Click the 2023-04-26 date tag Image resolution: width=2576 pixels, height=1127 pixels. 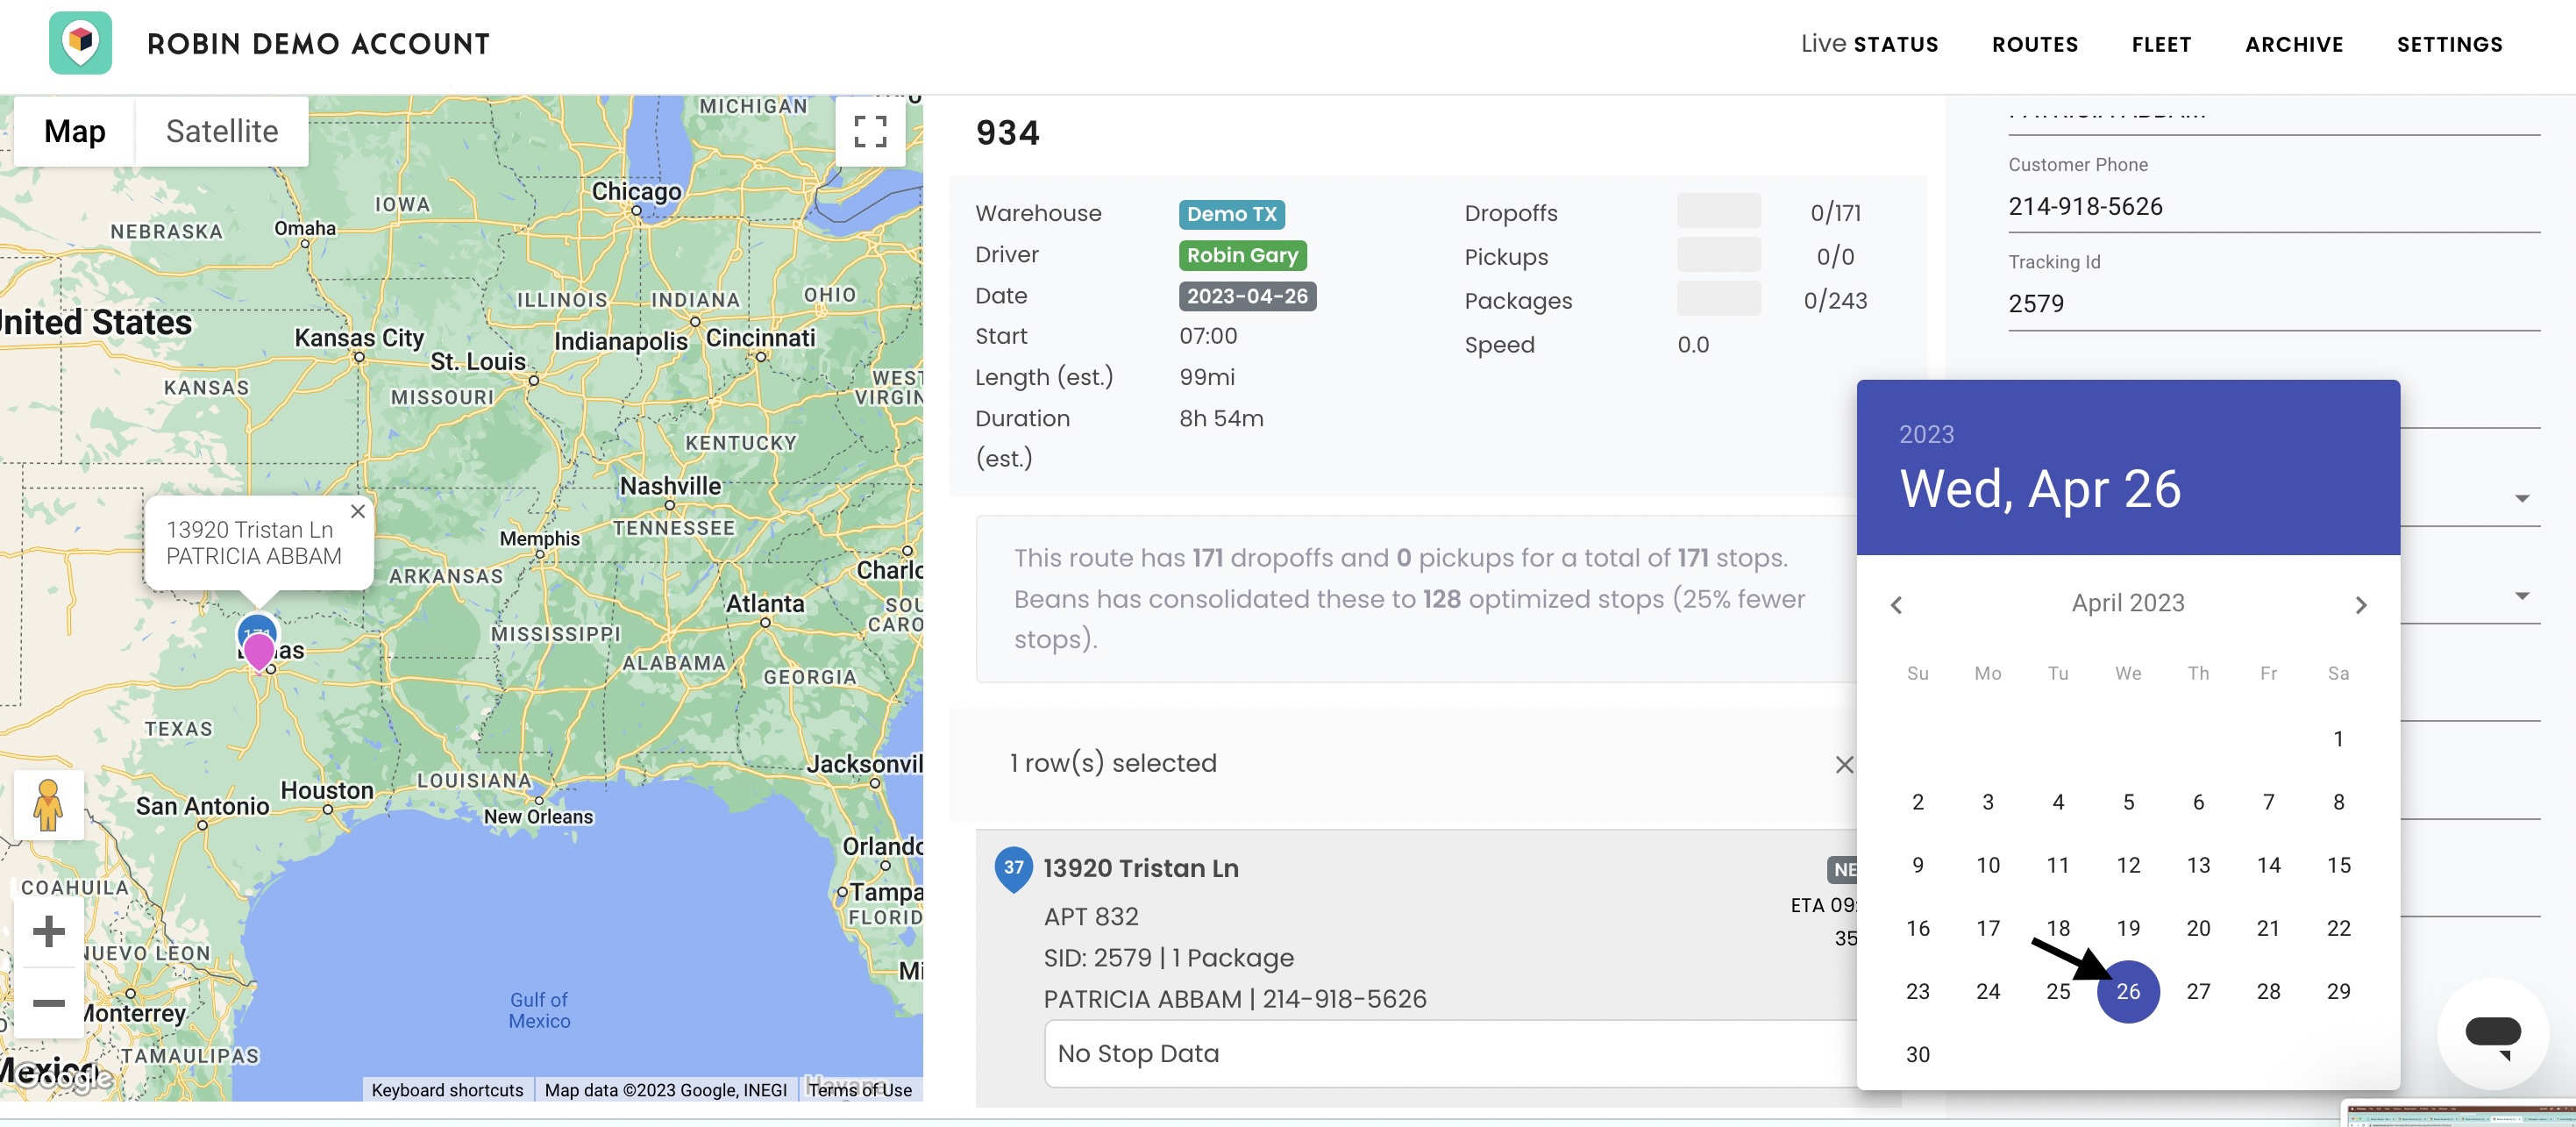(x=1247, y=296)
